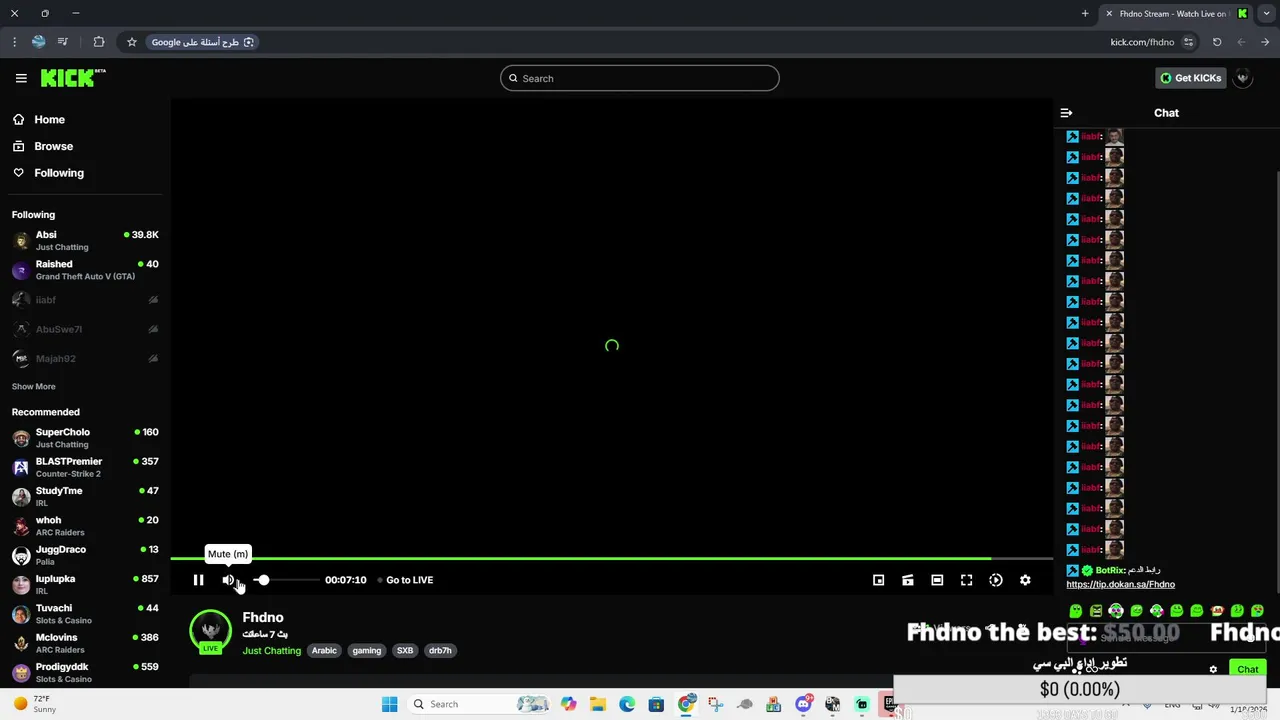Open luplupka recommended channel

(x=85, y=584)
